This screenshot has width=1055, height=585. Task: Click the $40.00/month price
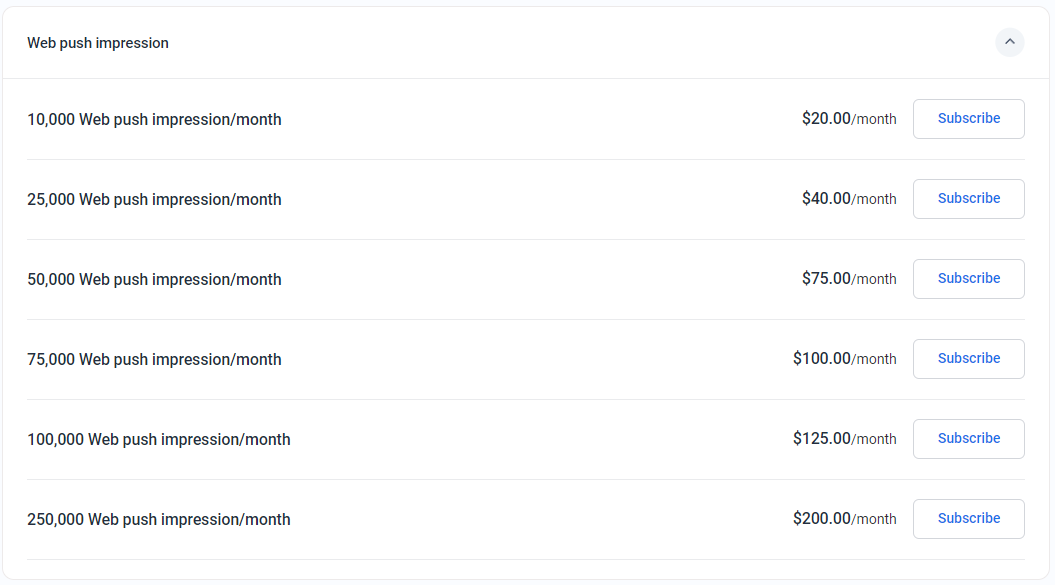848,199
